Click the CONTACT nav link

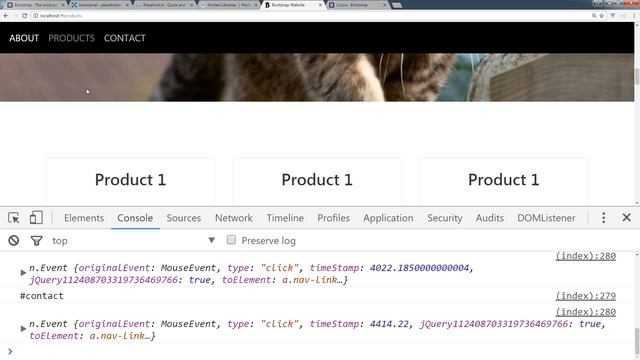(124, 38)
